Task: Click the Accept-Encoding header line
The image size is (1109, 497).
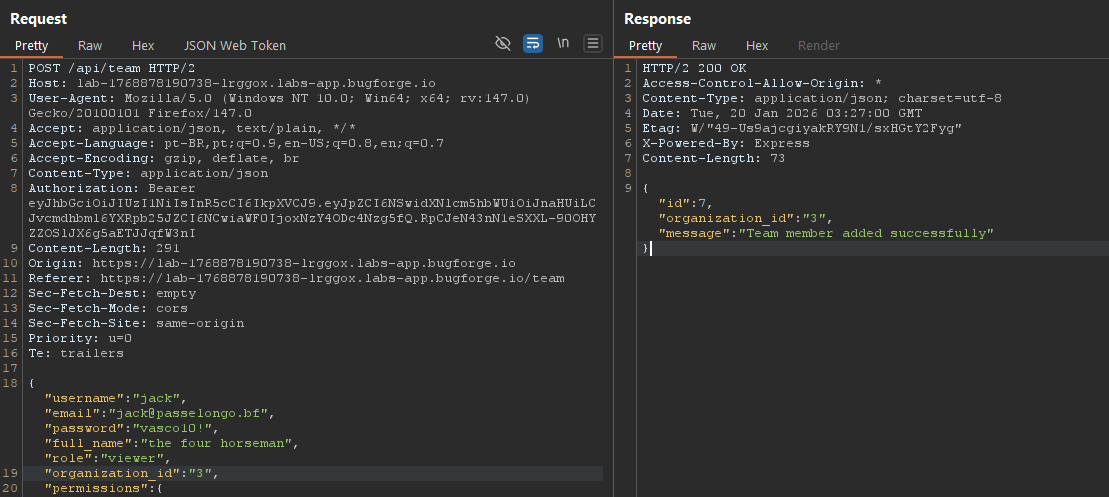Action: [163, 158]
